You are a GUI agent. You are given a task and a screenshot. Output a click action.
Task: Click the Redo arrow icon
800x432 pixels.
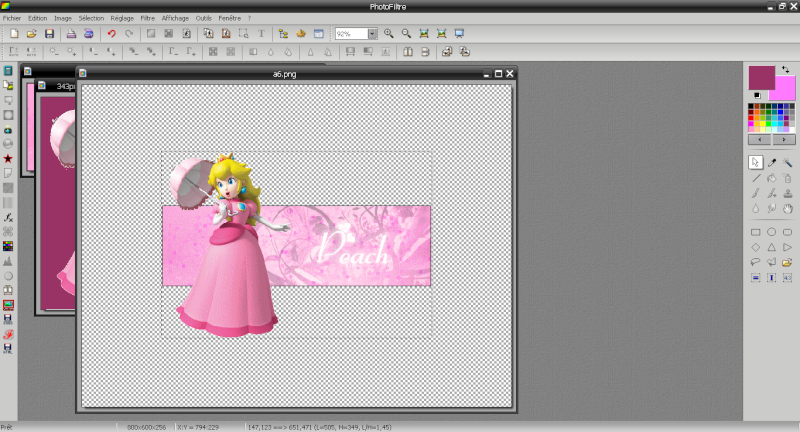(x=129, y=34)
